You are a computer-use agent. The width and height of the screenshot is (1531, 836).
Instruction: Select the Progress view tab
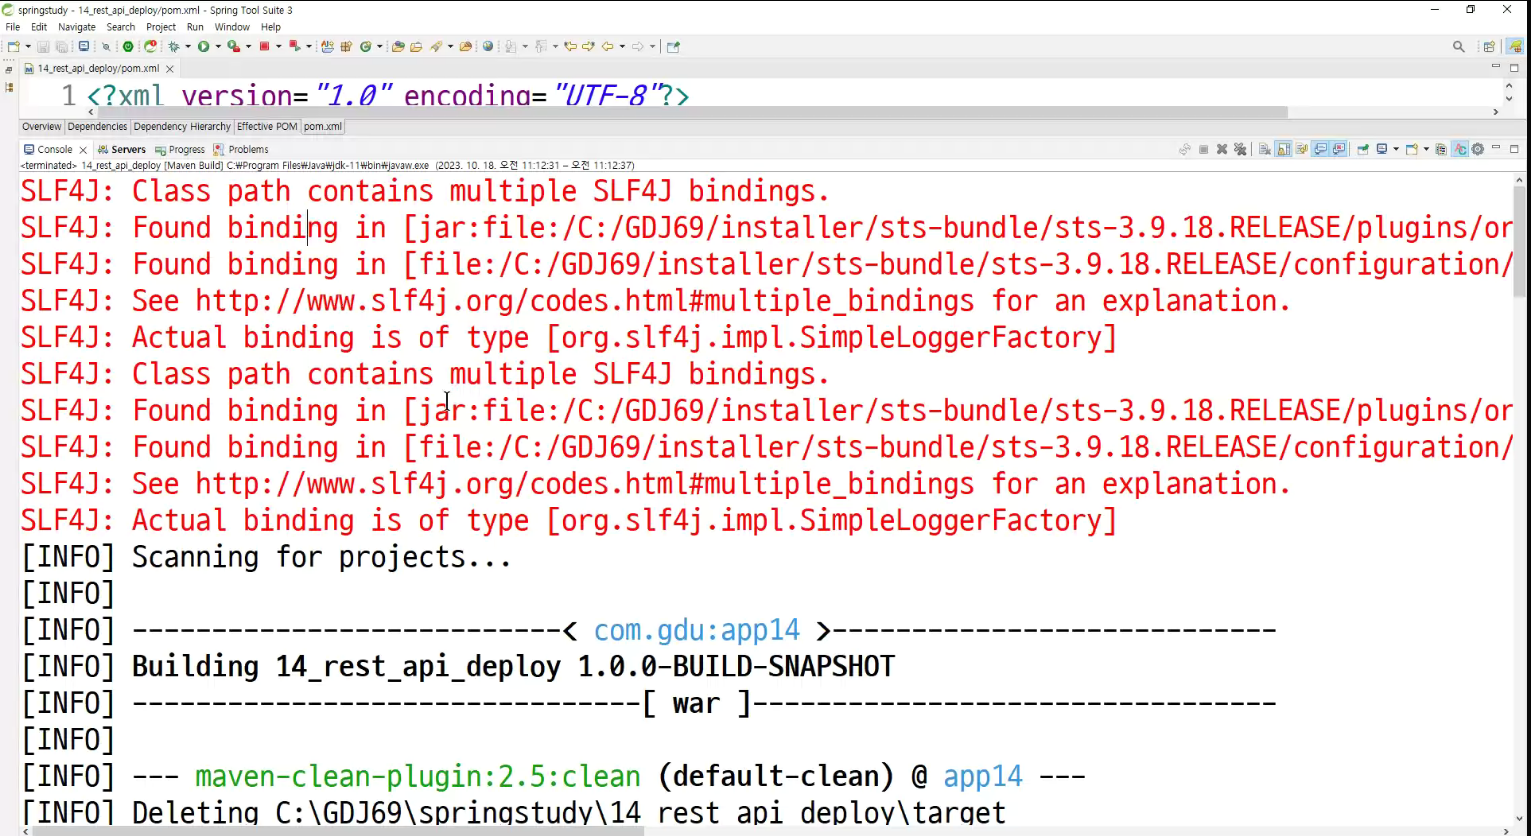click(x=180, y=149)
